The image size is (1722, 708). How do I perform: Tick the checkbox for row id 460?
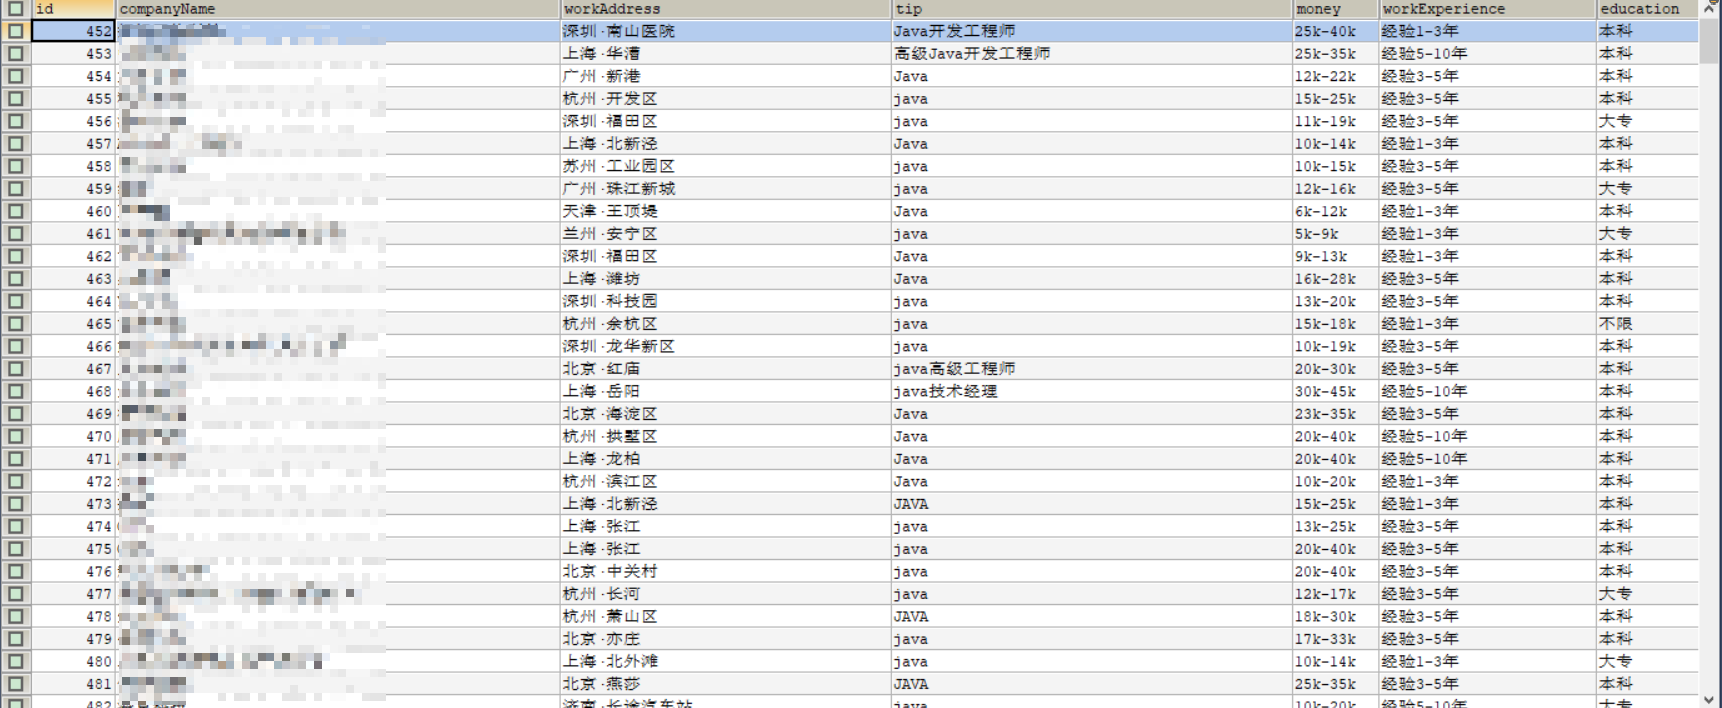15,211
